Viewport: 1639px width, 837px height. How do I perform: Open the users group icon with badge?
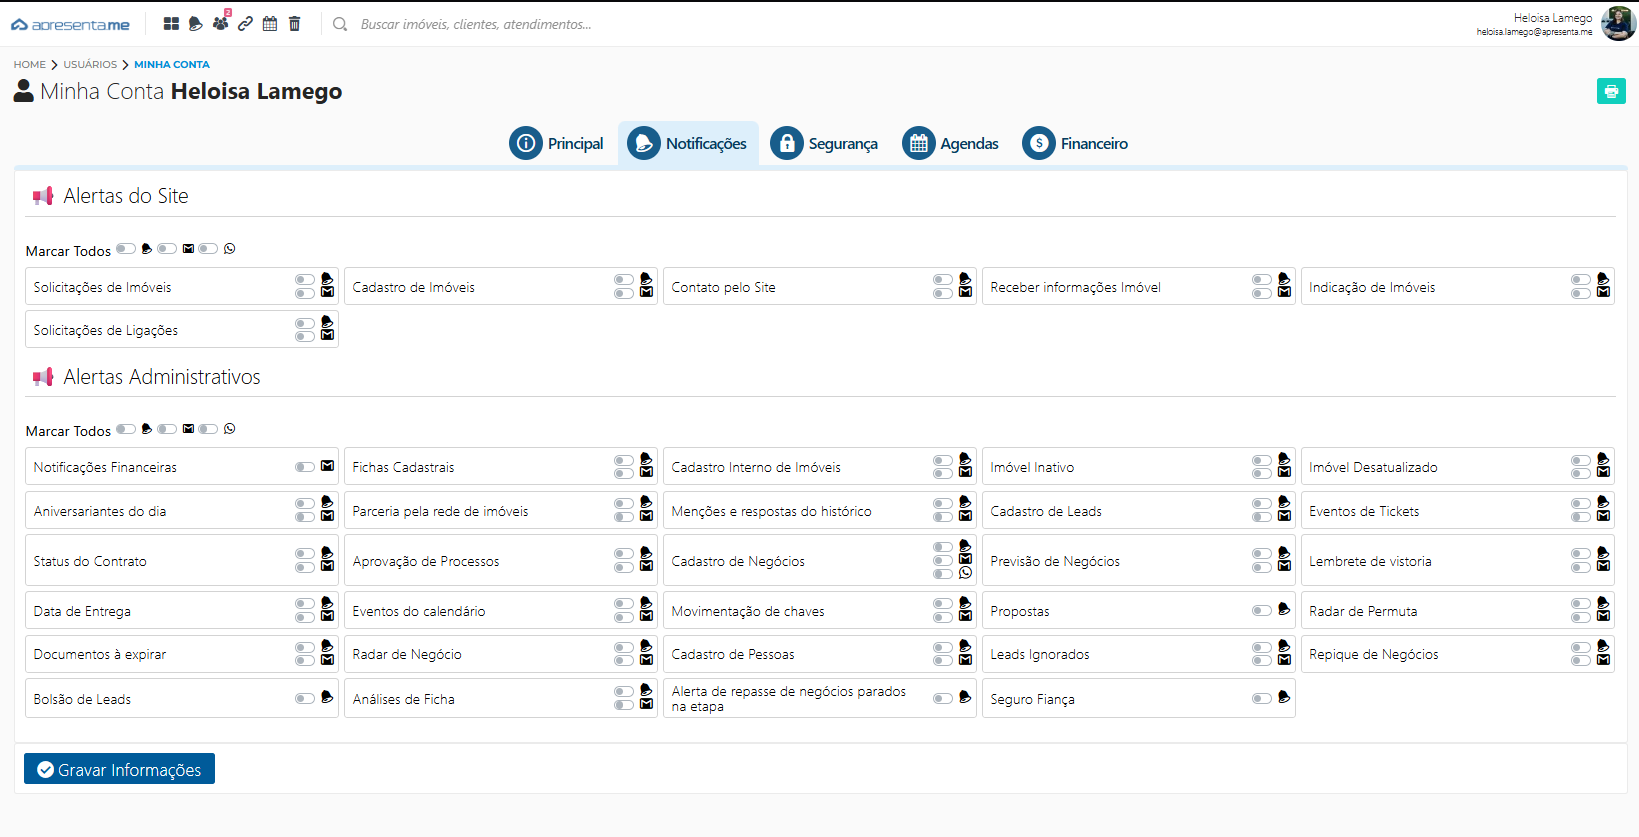coord(221,23)
